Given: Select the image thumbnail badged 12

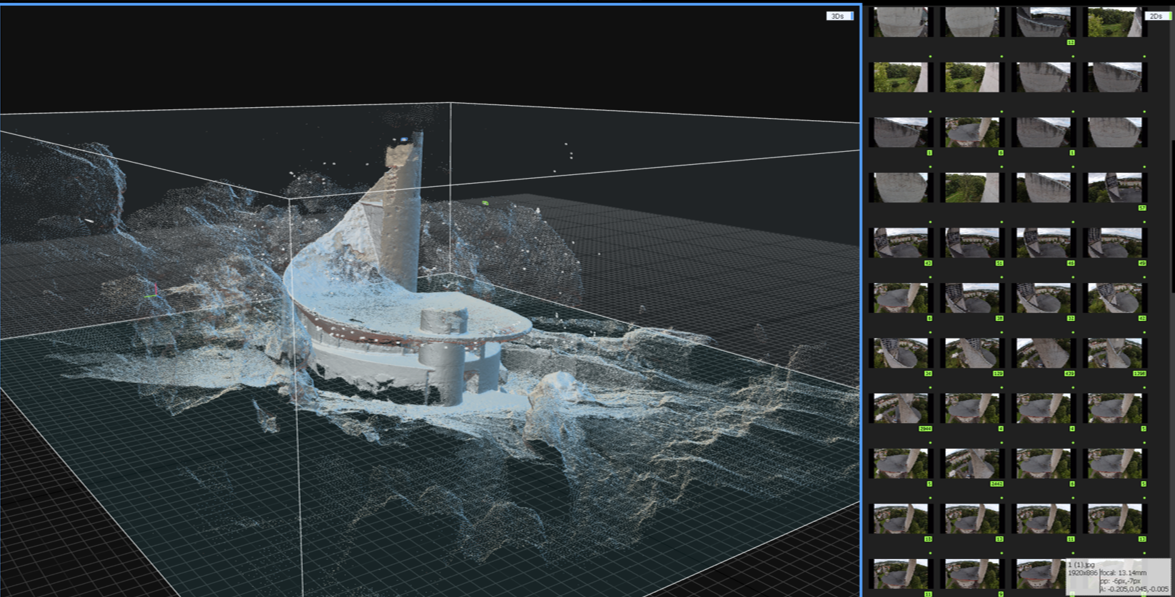Looking at the screenshot, I should [1043, 22].
